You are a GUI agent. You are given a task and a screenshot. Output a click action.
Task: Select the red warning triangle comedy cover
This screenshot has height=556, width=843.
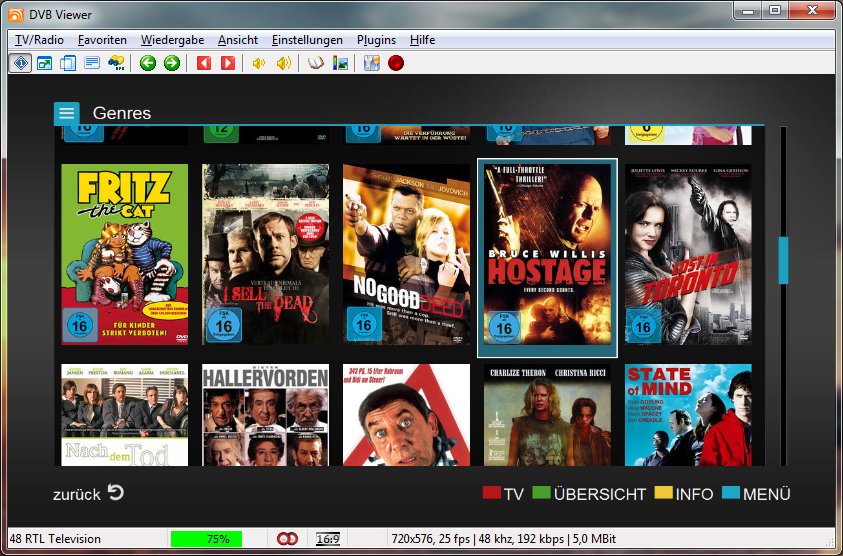[x=406, y=415]
